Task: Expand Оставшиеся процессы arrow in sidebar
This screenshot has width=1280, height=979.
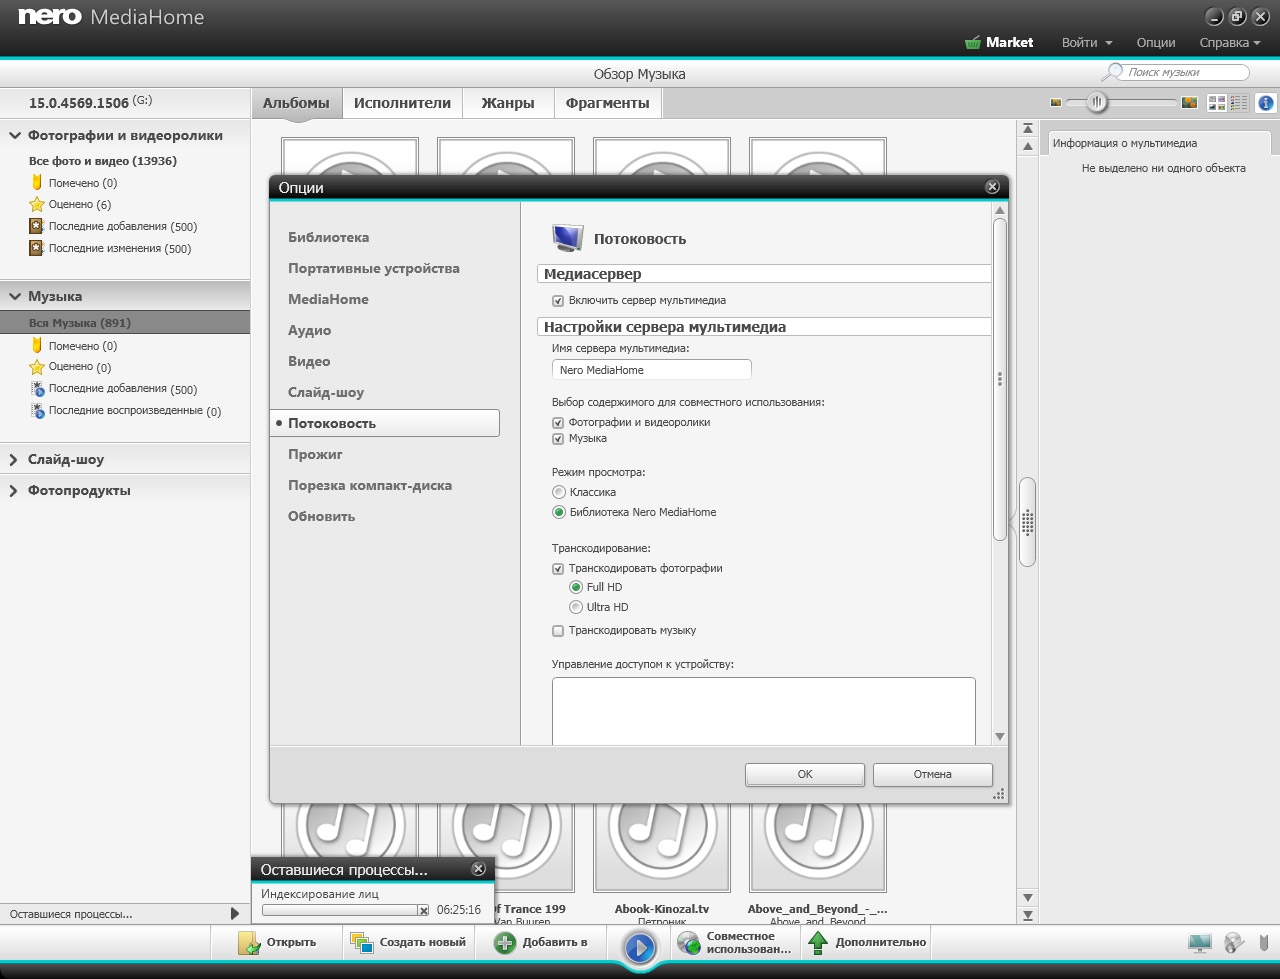Action: (x=235, y=913)
